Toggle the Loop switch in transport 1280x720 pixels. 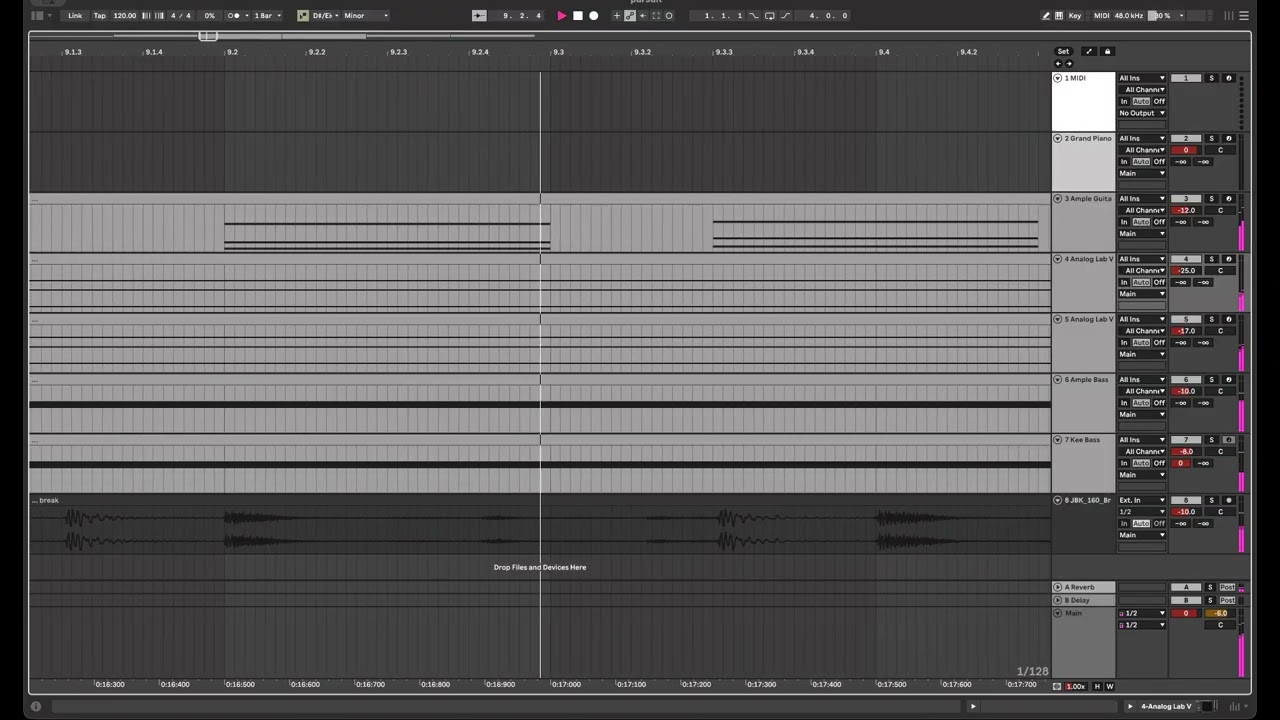click(769, 16)
